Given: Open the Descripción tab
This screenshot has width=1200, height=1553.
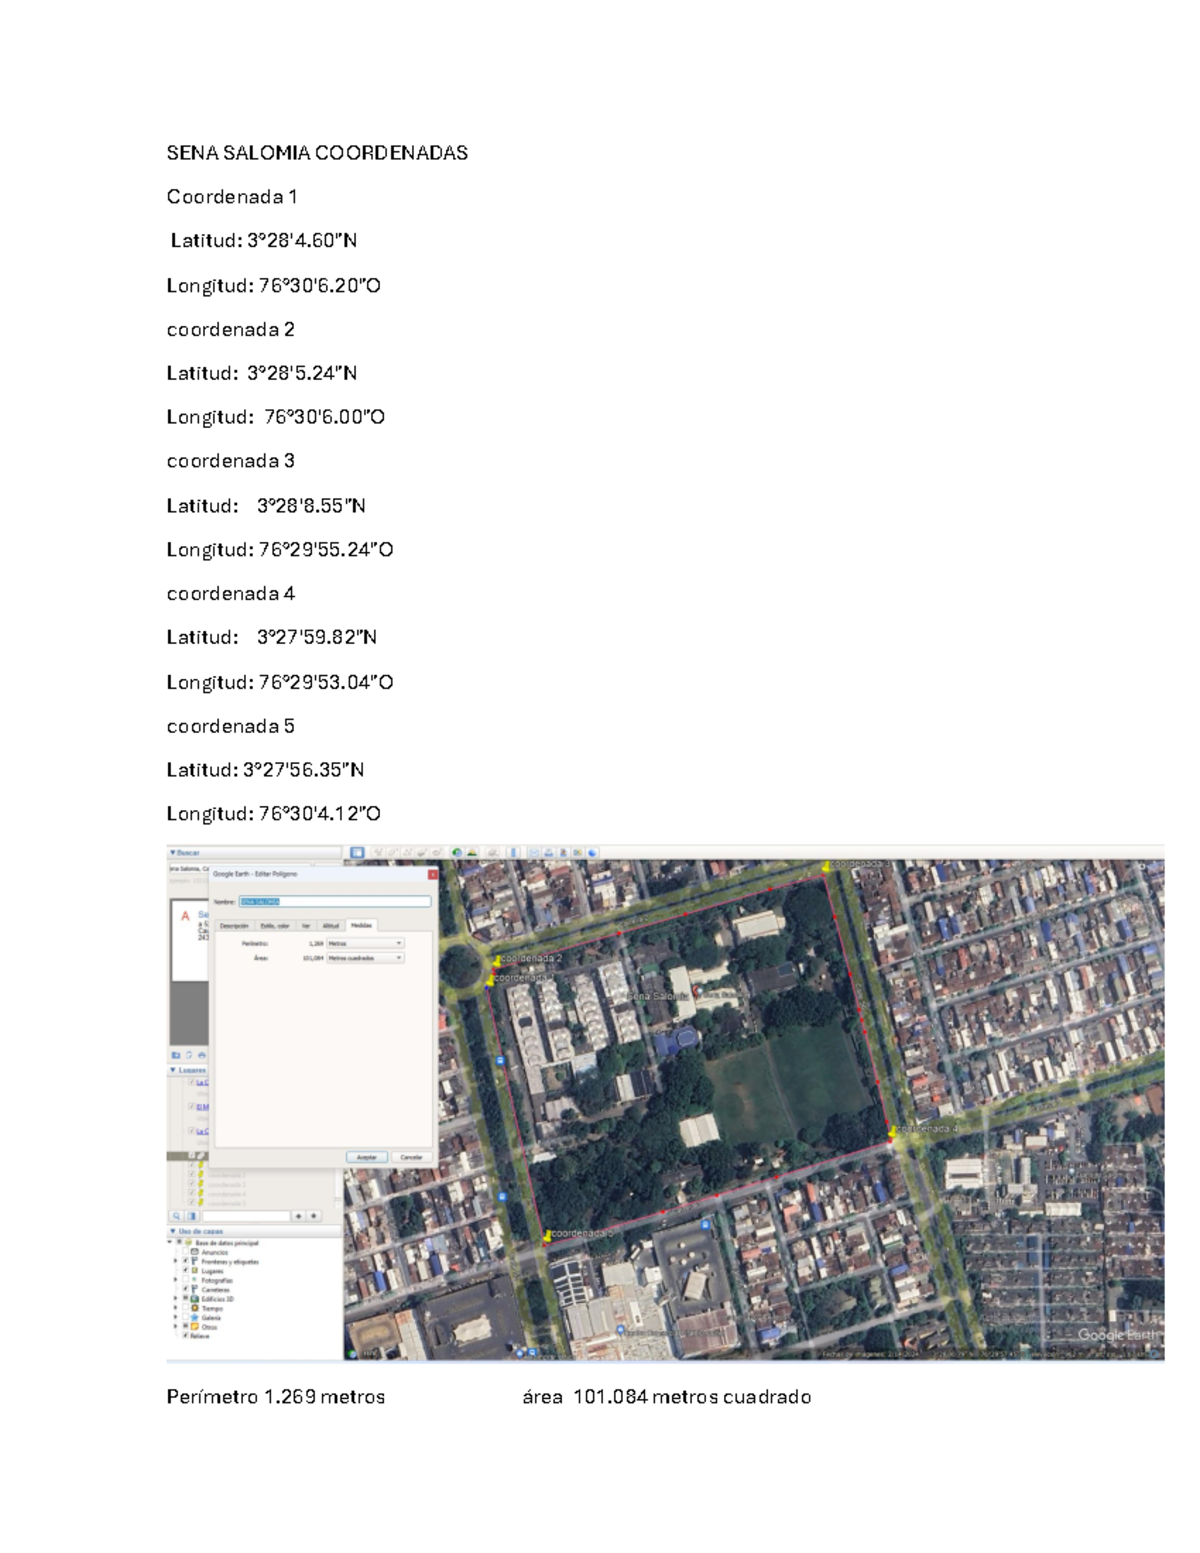Looking at the screenshot, I should [234, 926].
